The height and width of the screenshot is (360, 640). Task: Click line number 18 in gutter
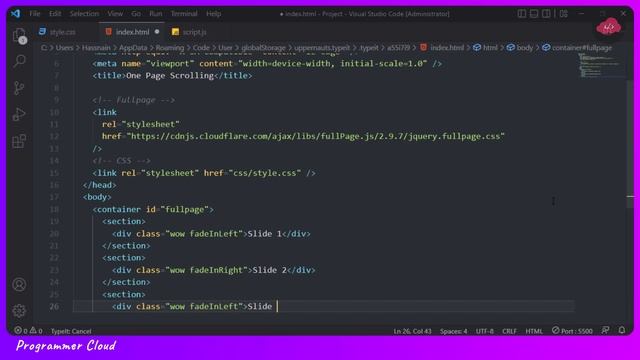click(54, 209)
